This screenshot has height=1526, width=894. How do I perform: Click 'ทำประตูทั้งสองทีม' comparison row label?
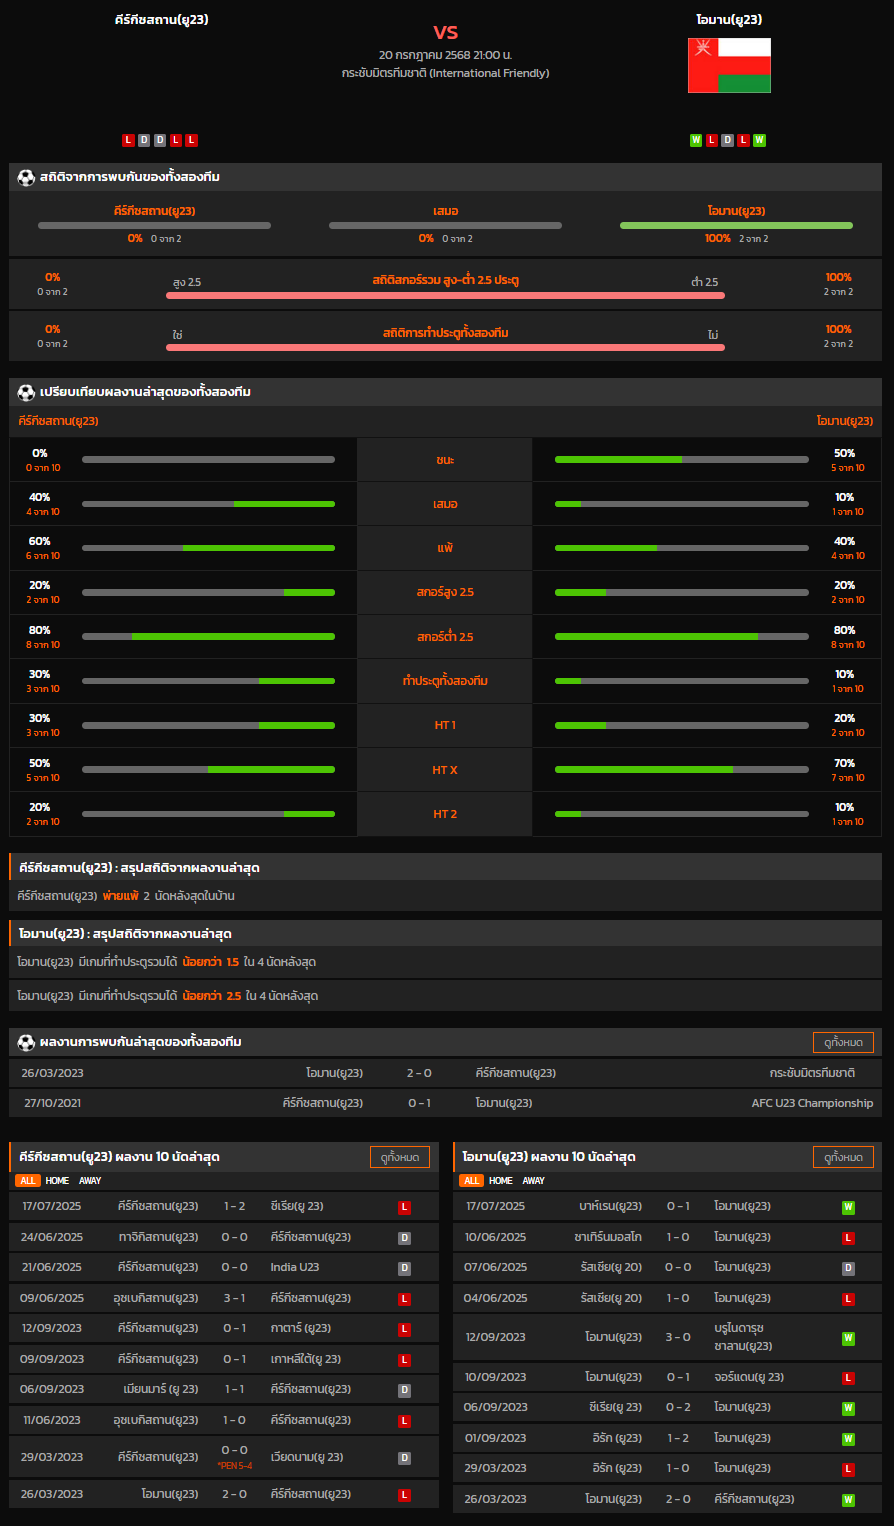(445, 681)
